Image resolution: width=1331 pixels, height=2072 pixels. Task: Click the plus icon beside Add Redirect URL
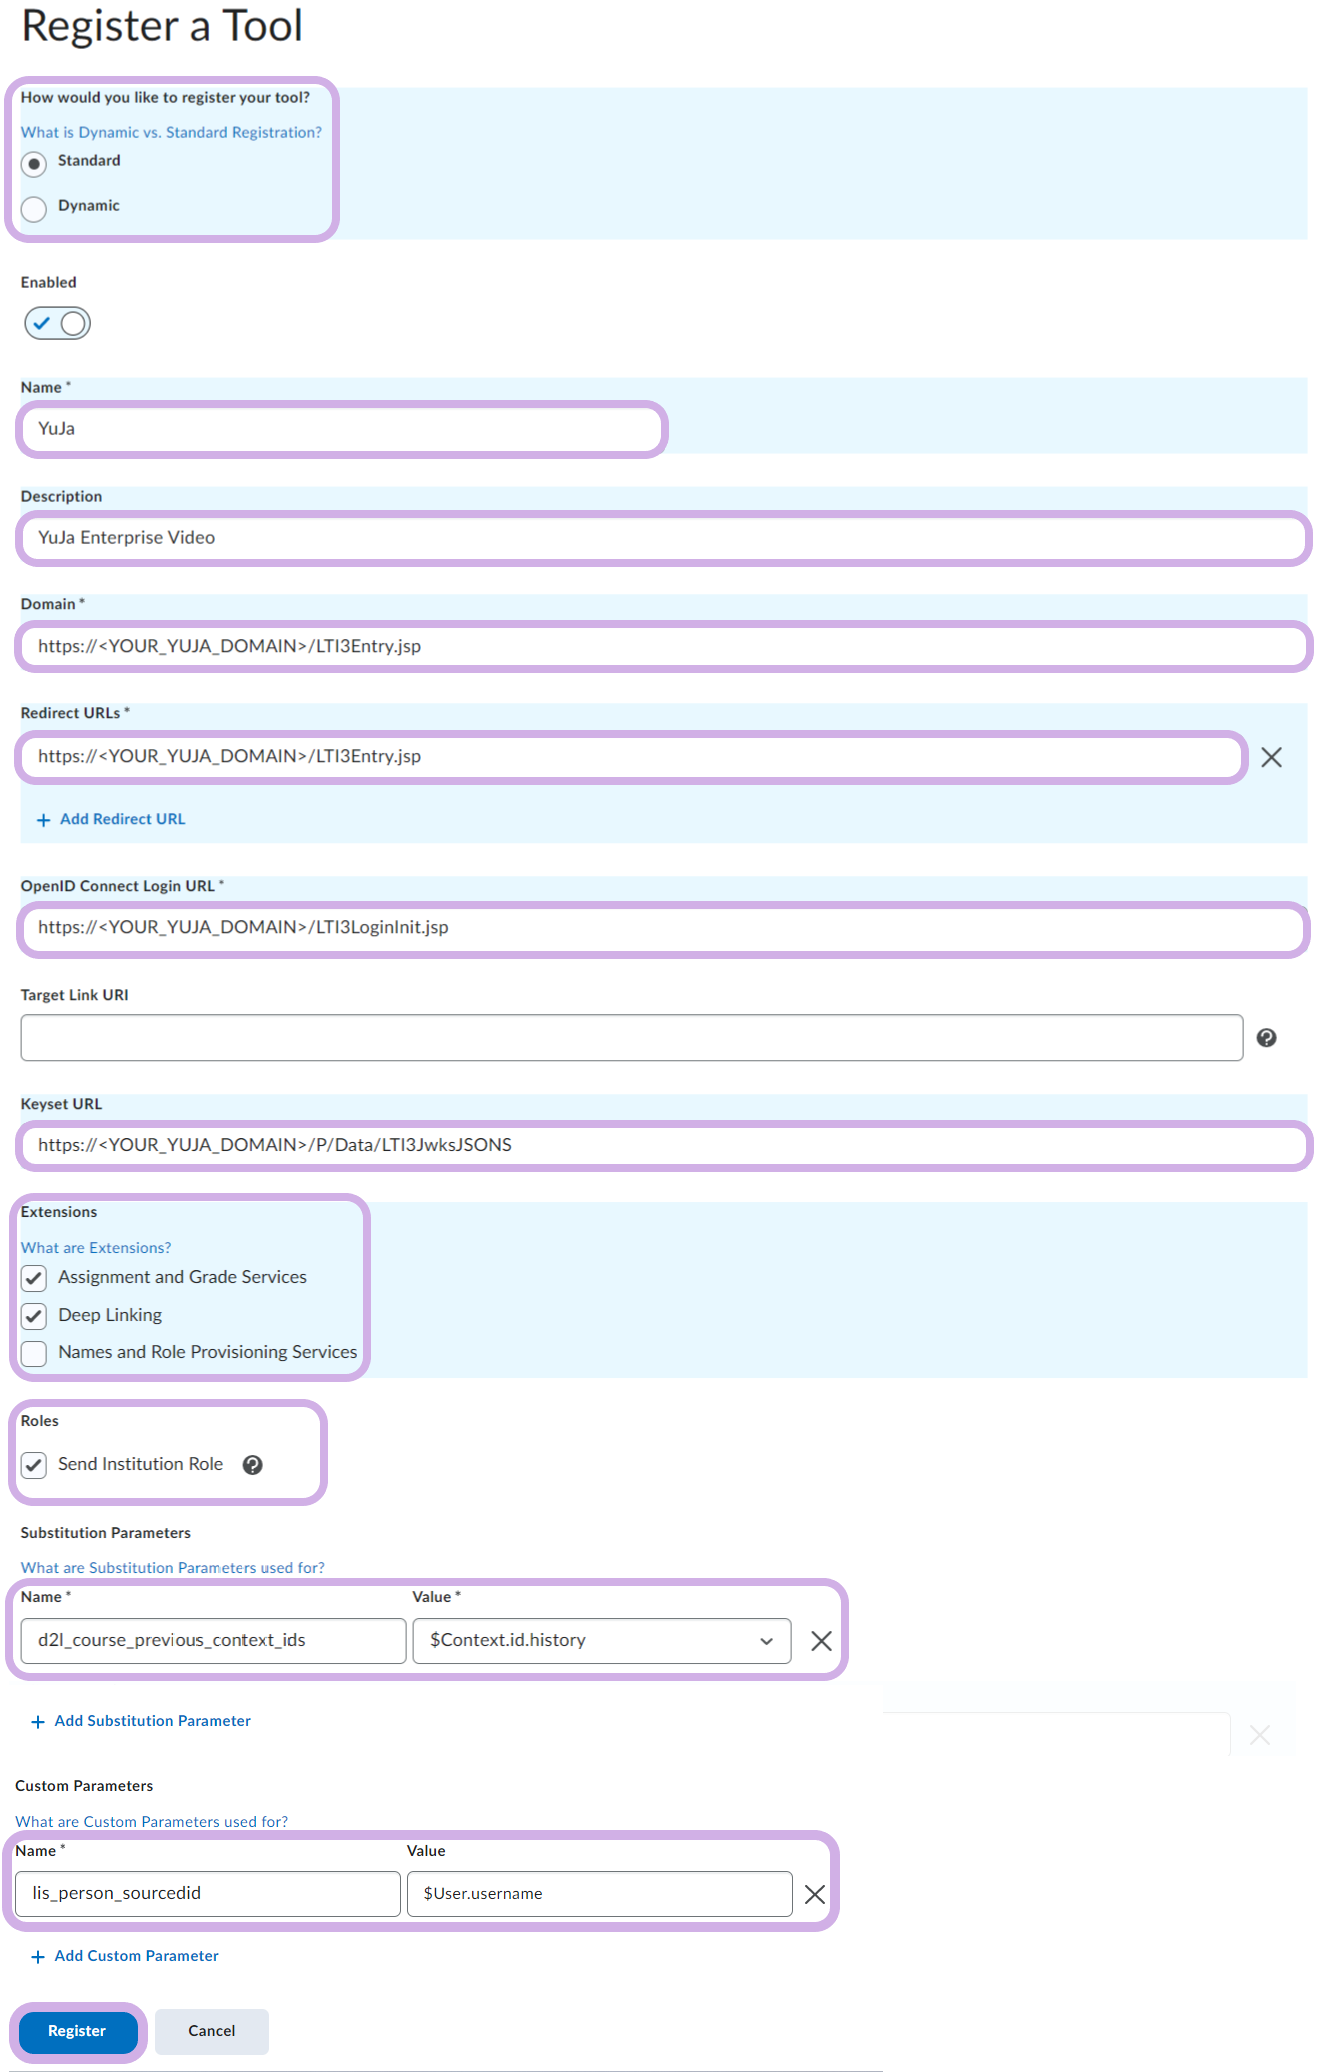pyautogui.click(x=43, y=820)
